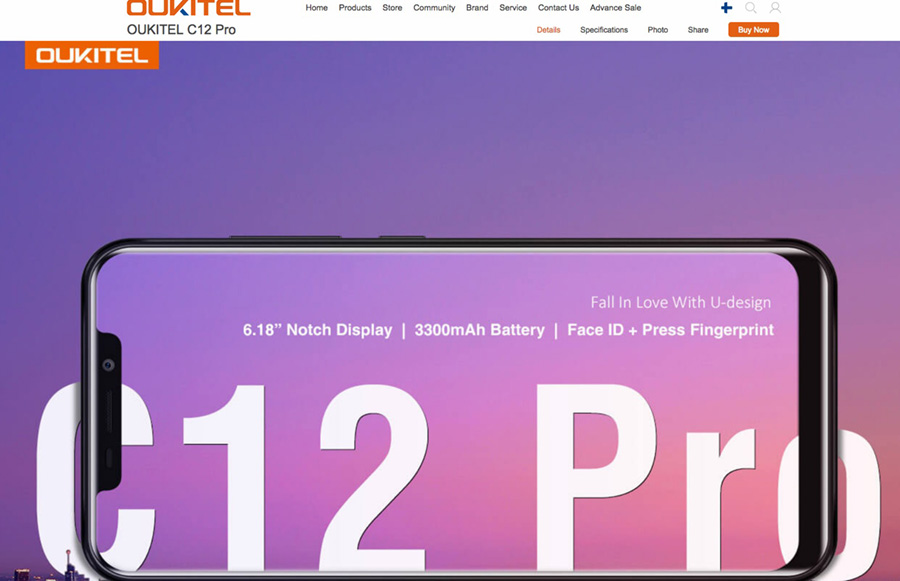This screenshot has width=900, height=581.
Task: Select Brand in the navigation bar
Action: point(477,8)
